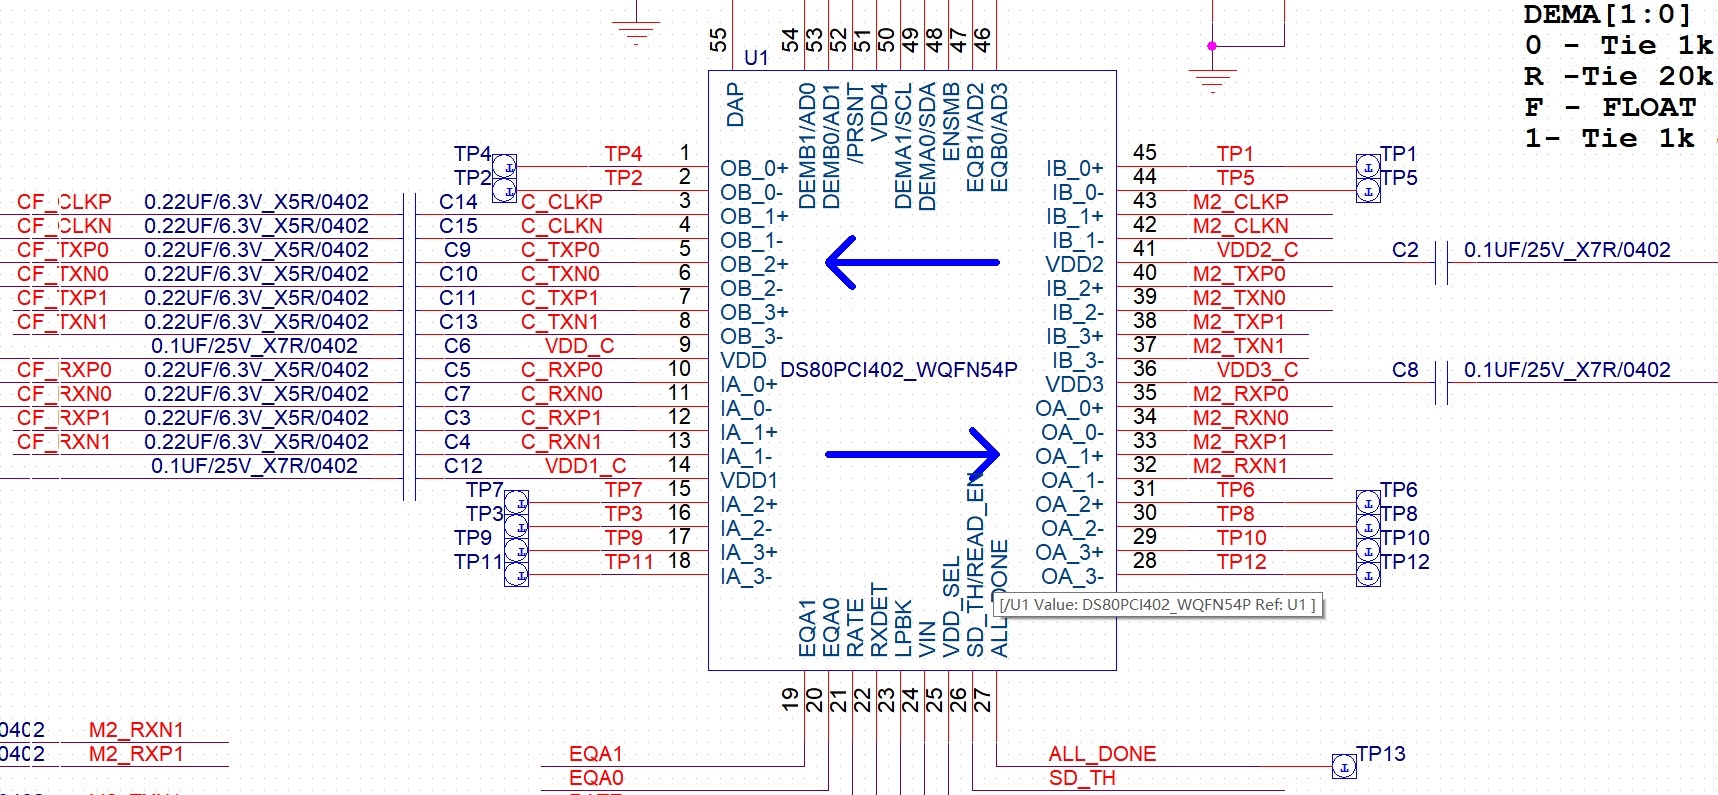Select the U1 reference designator label
The height and width of the screenshot is (795, 1718).
click(756, 58)
